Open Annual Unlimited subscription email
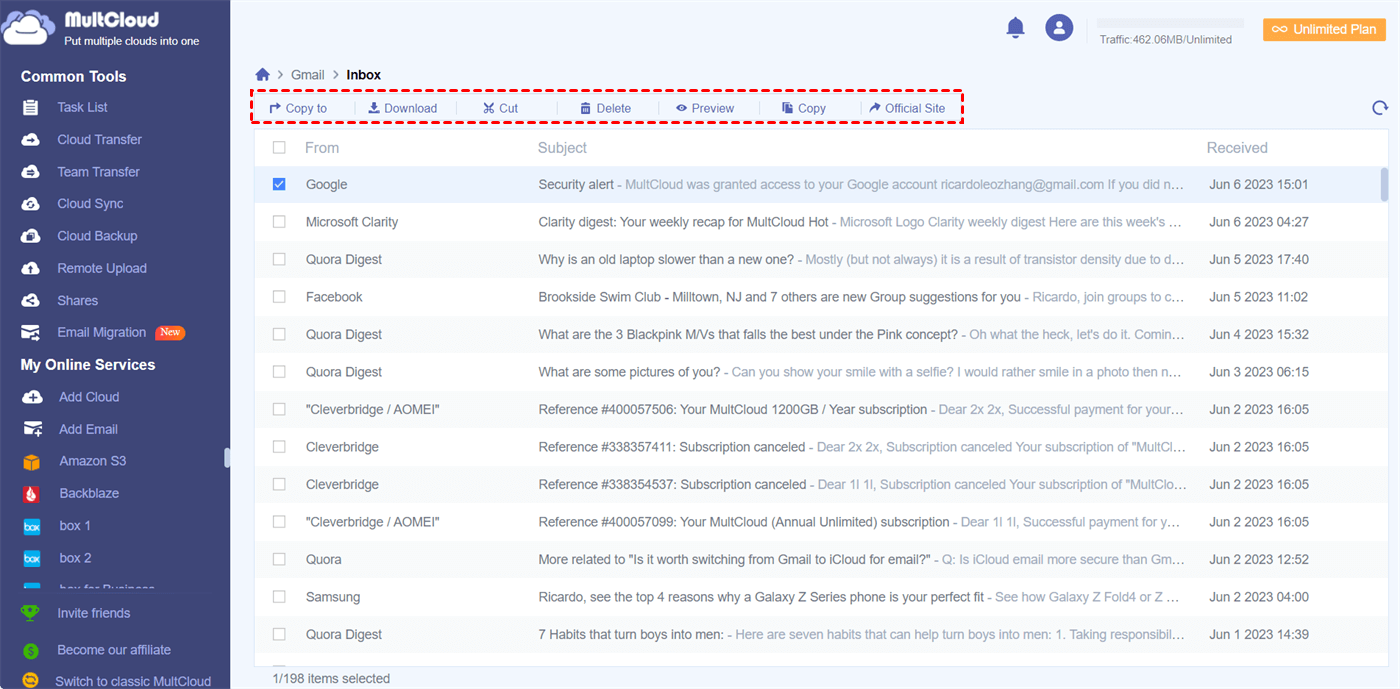This screenshot has height=689, width=1400. click(743, 522)
